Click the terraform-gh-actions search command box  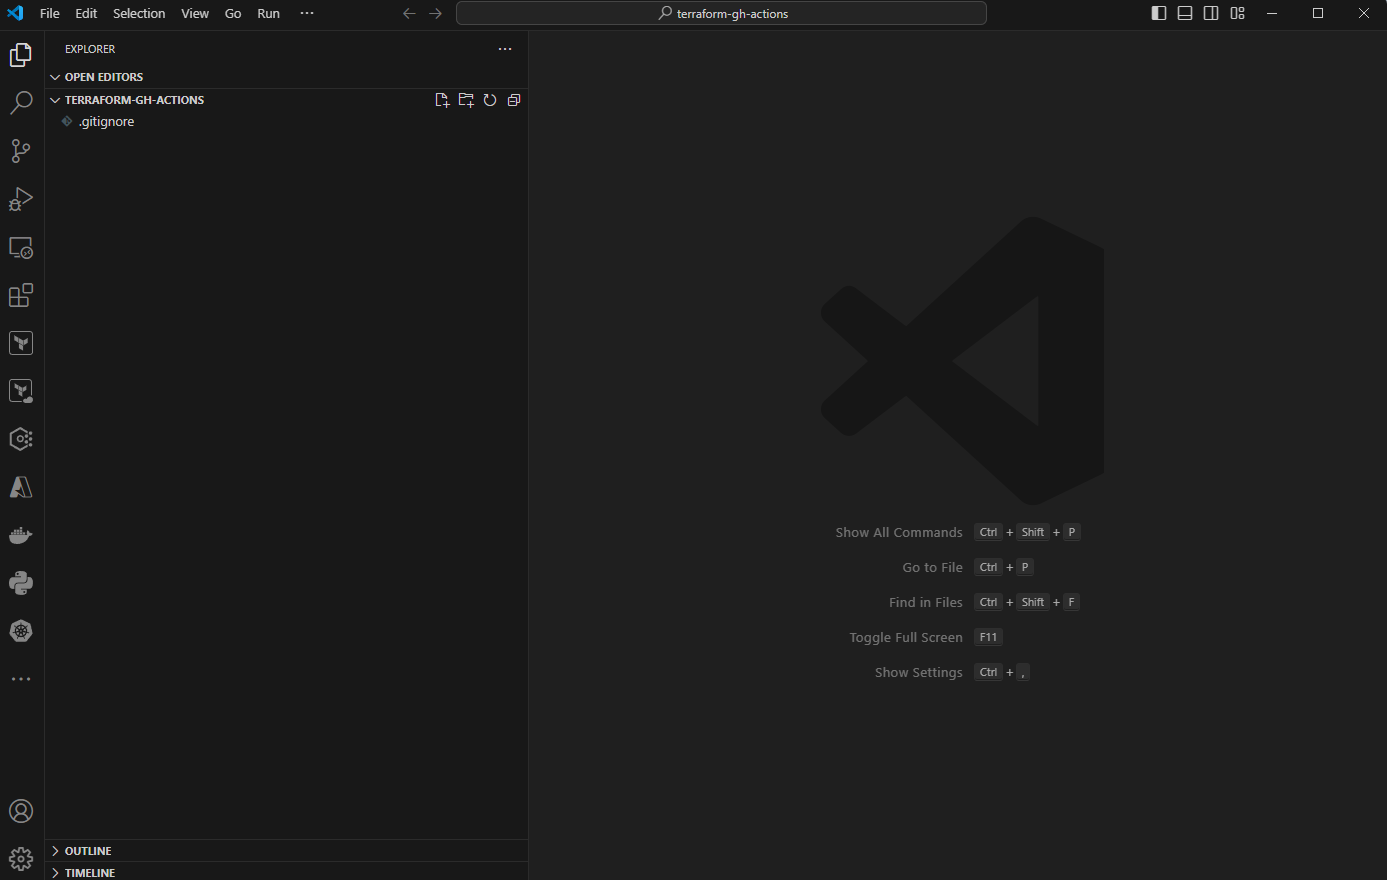[721, 13]
